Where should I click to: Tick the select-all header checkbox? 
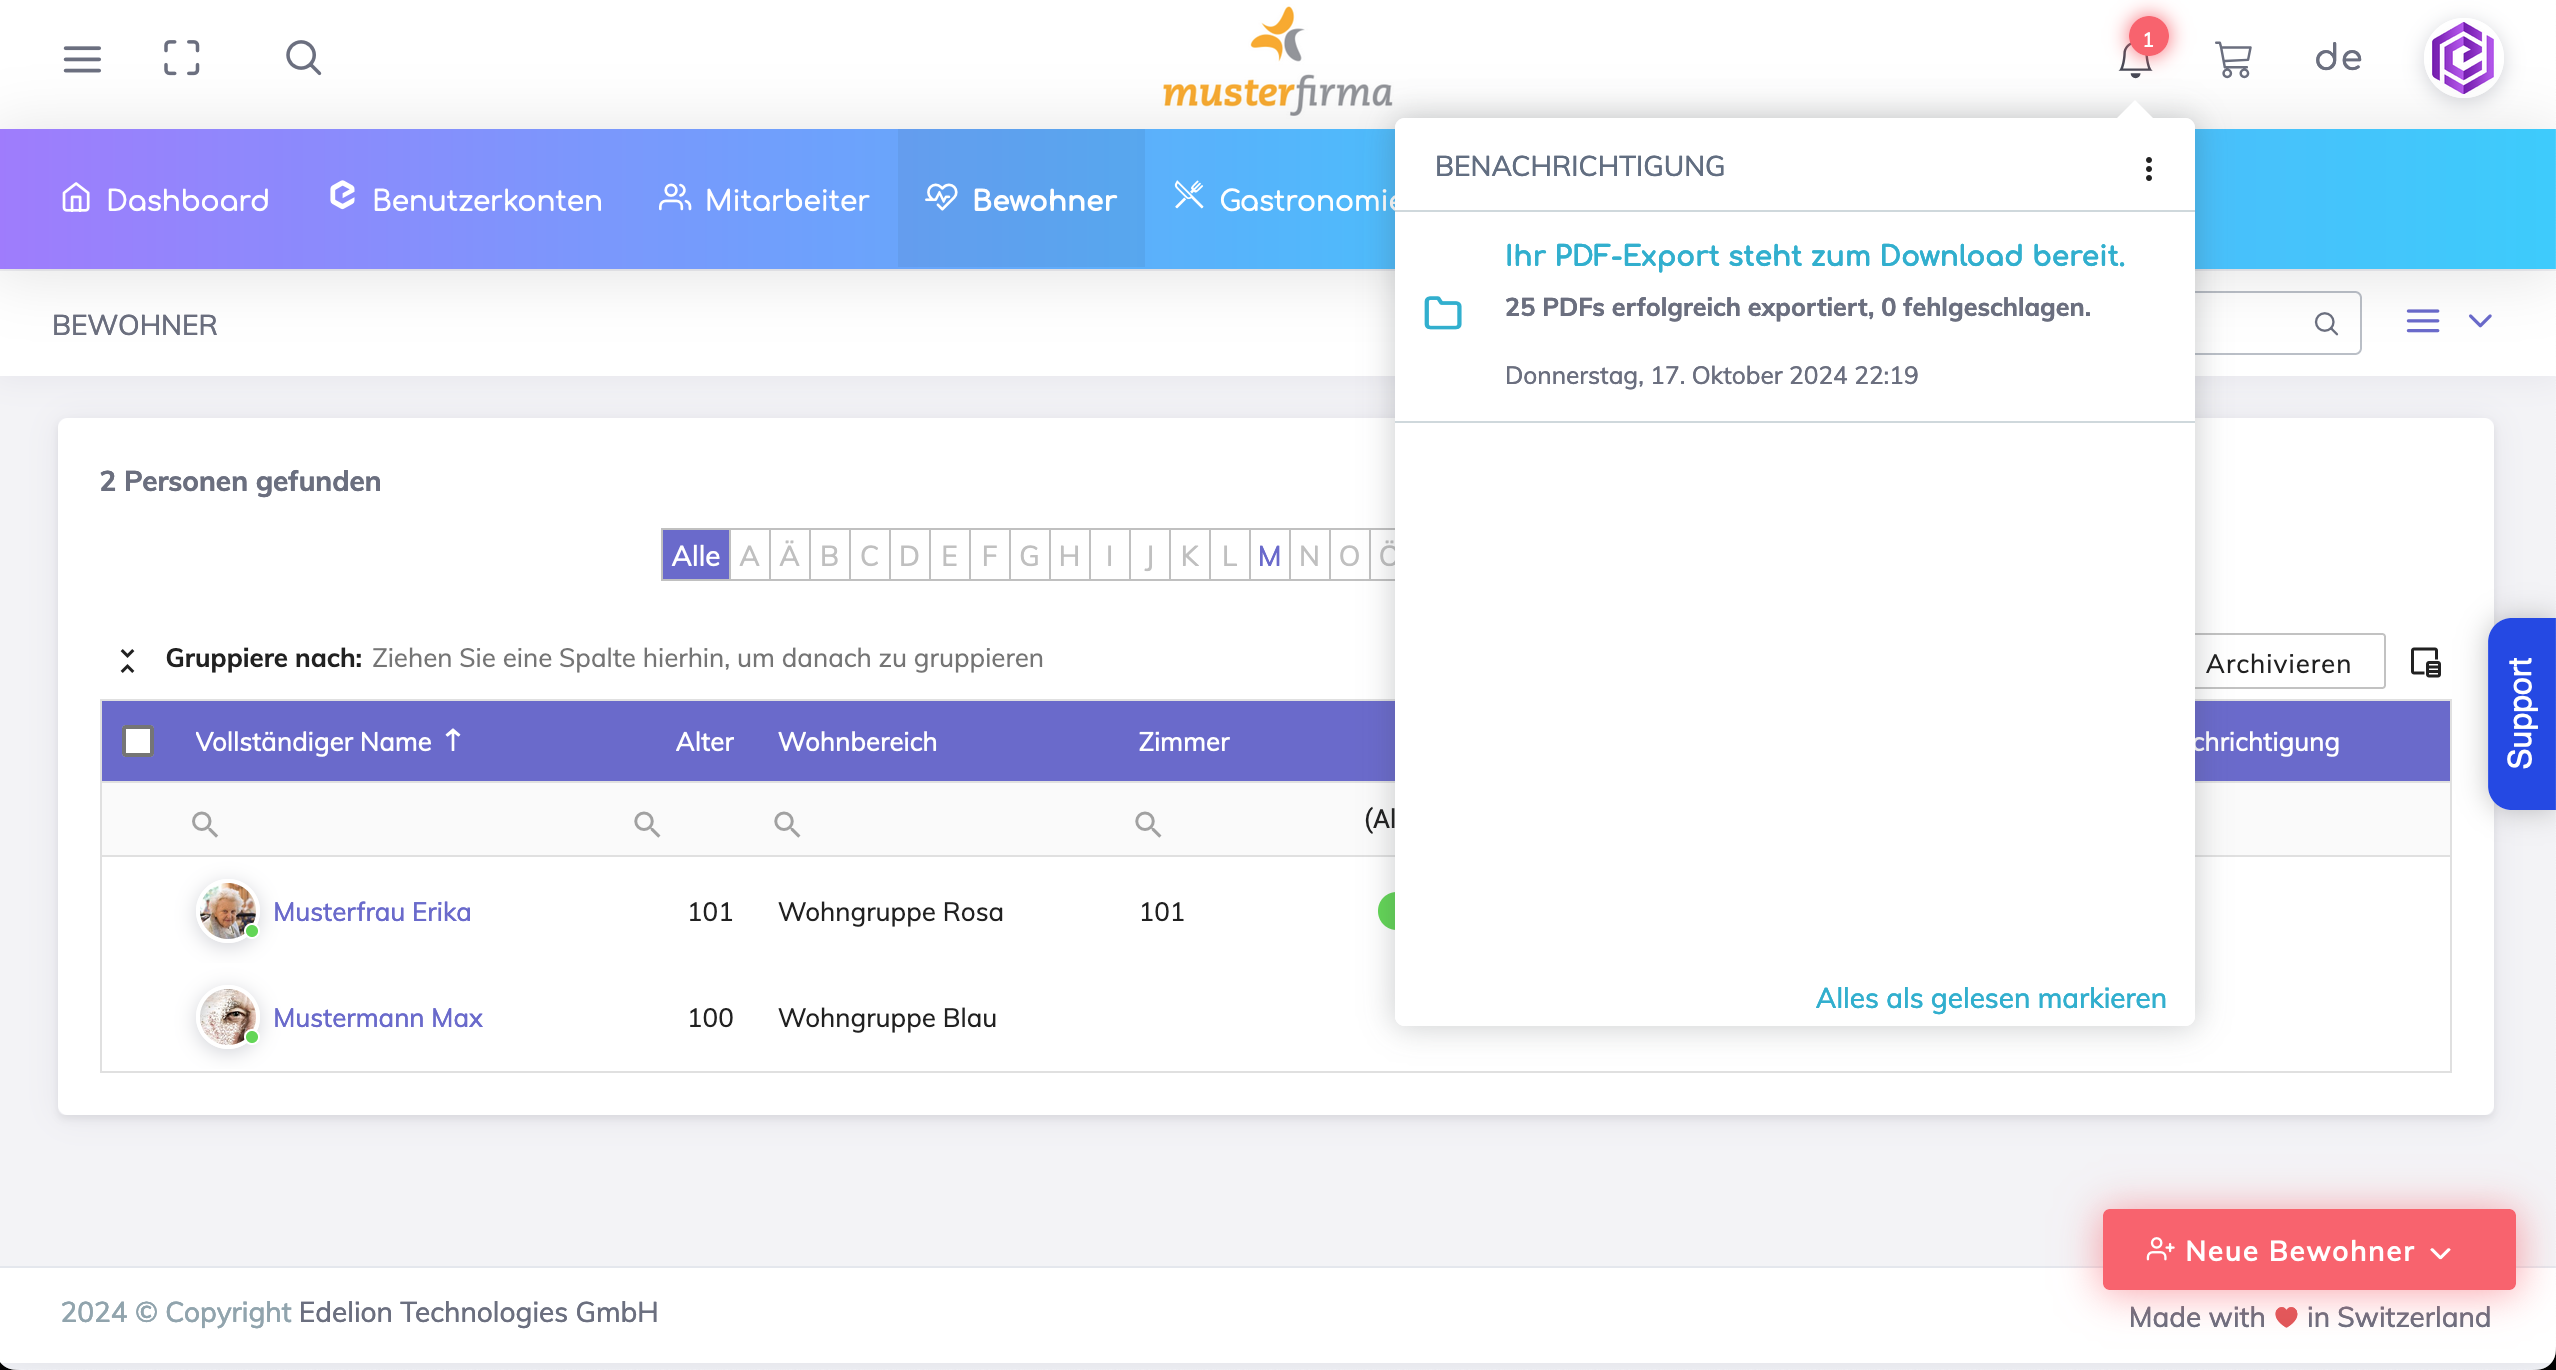click(x=138, y=741)
